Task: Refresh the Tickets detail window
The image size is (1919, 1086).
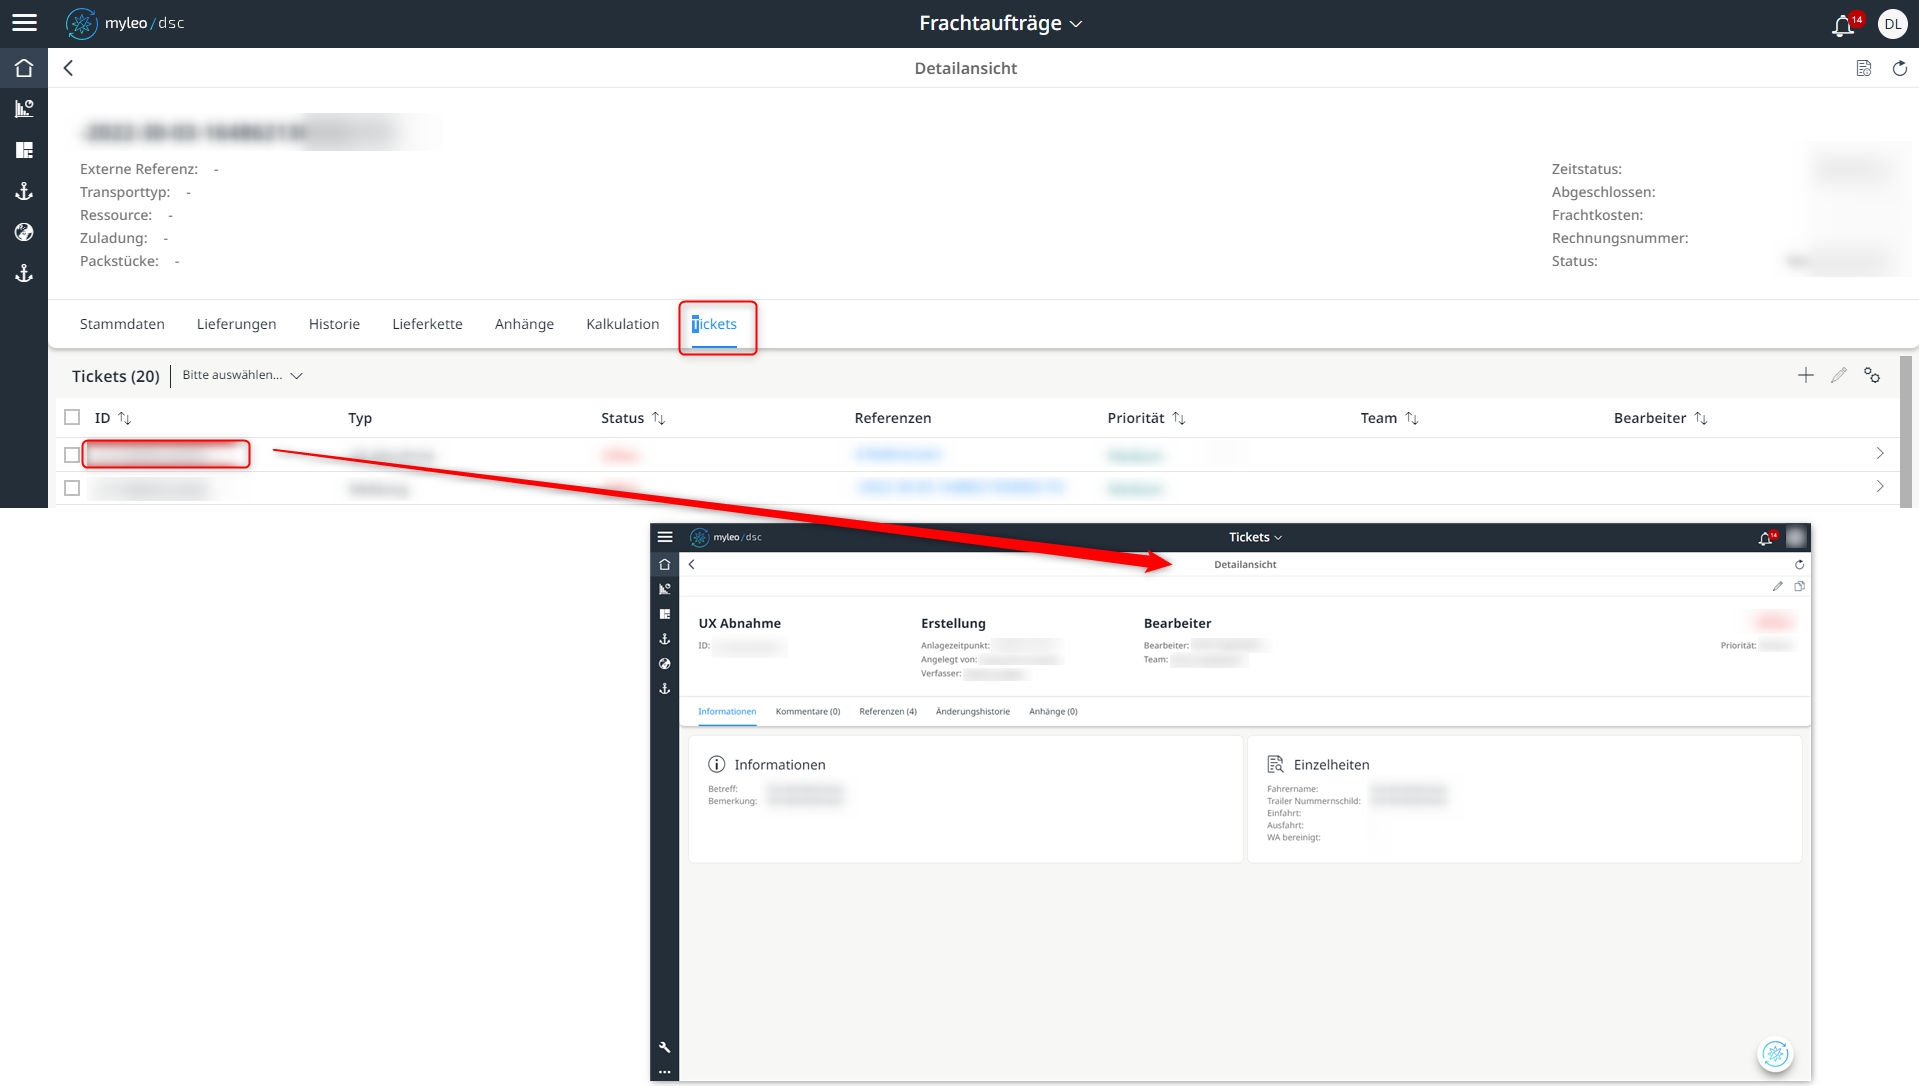Action: pos(1799,565)
